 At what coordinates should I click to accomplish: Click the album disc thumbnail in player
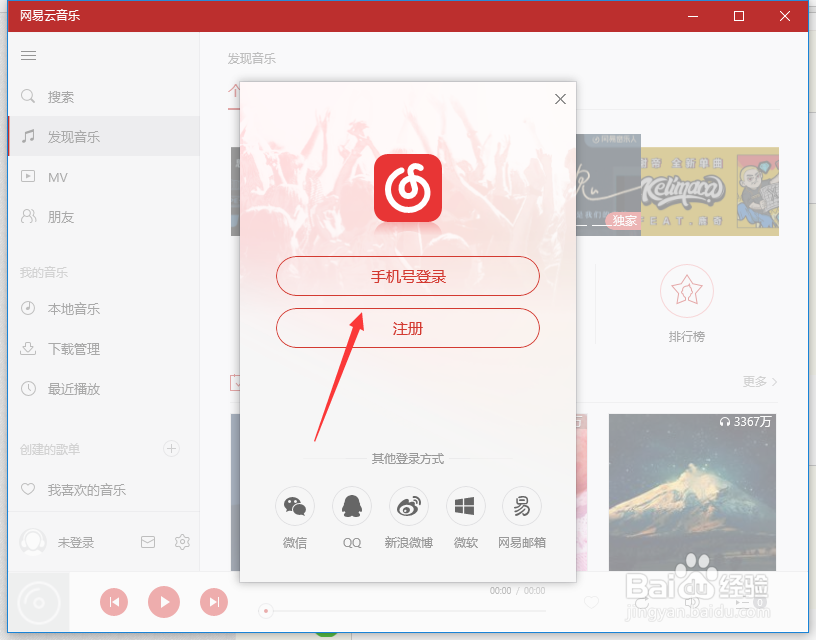[39, 603]
